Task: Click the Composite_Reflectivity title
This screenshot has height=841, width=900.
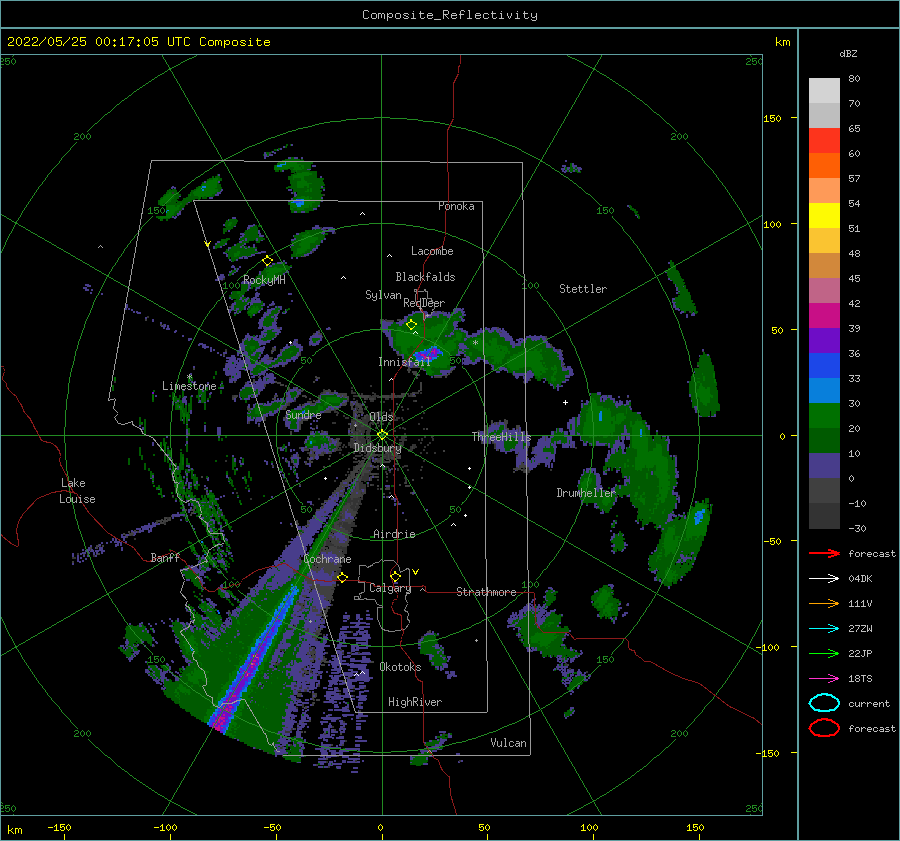Action: coord(450,15)
